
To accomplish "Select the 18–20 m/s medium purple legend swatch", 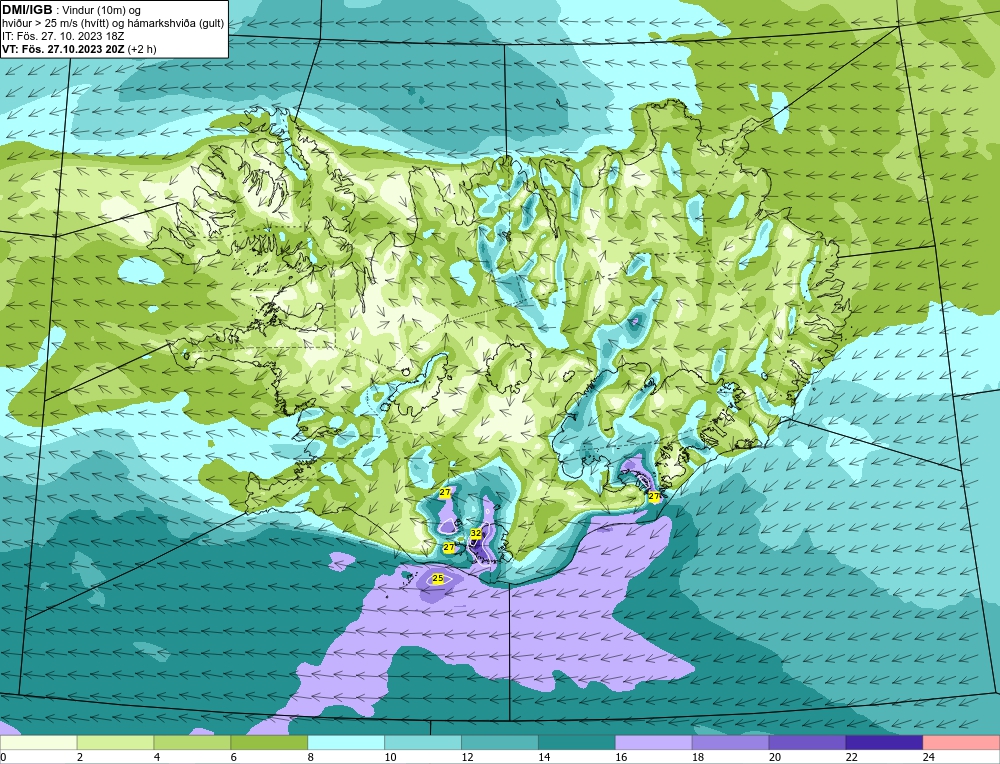I will pos(730,743).
